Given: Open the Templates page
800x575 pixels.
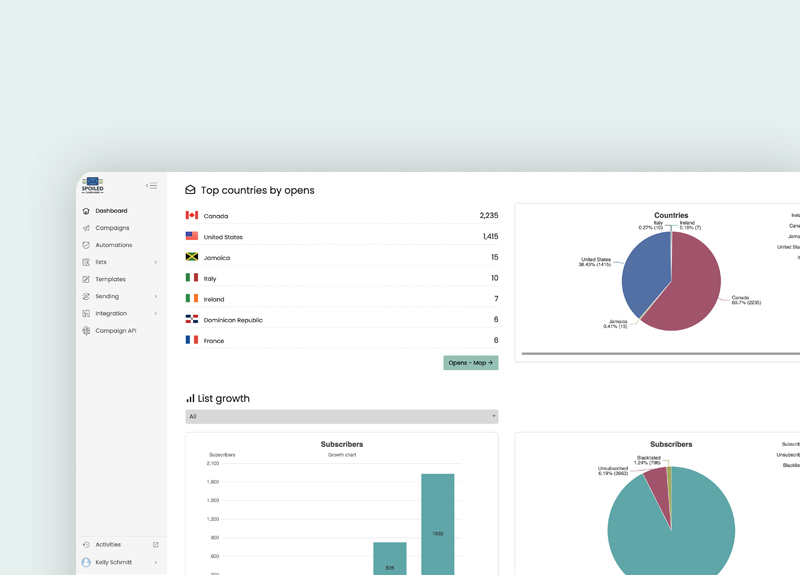Looking at the screenshot, I should 110,279.
